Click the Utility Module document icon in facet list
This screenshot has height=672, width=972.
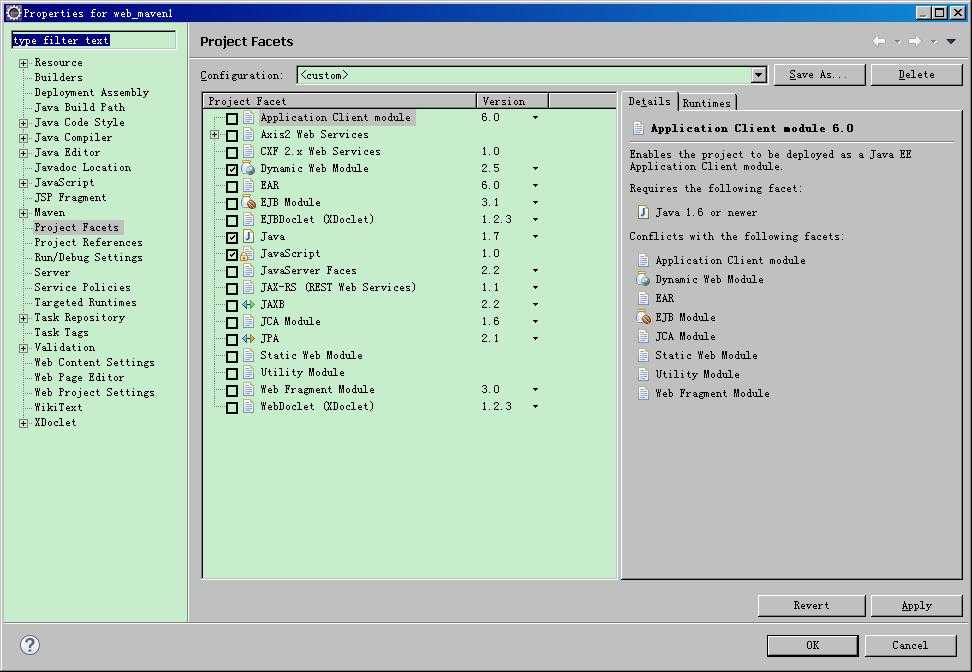point(248,372)
